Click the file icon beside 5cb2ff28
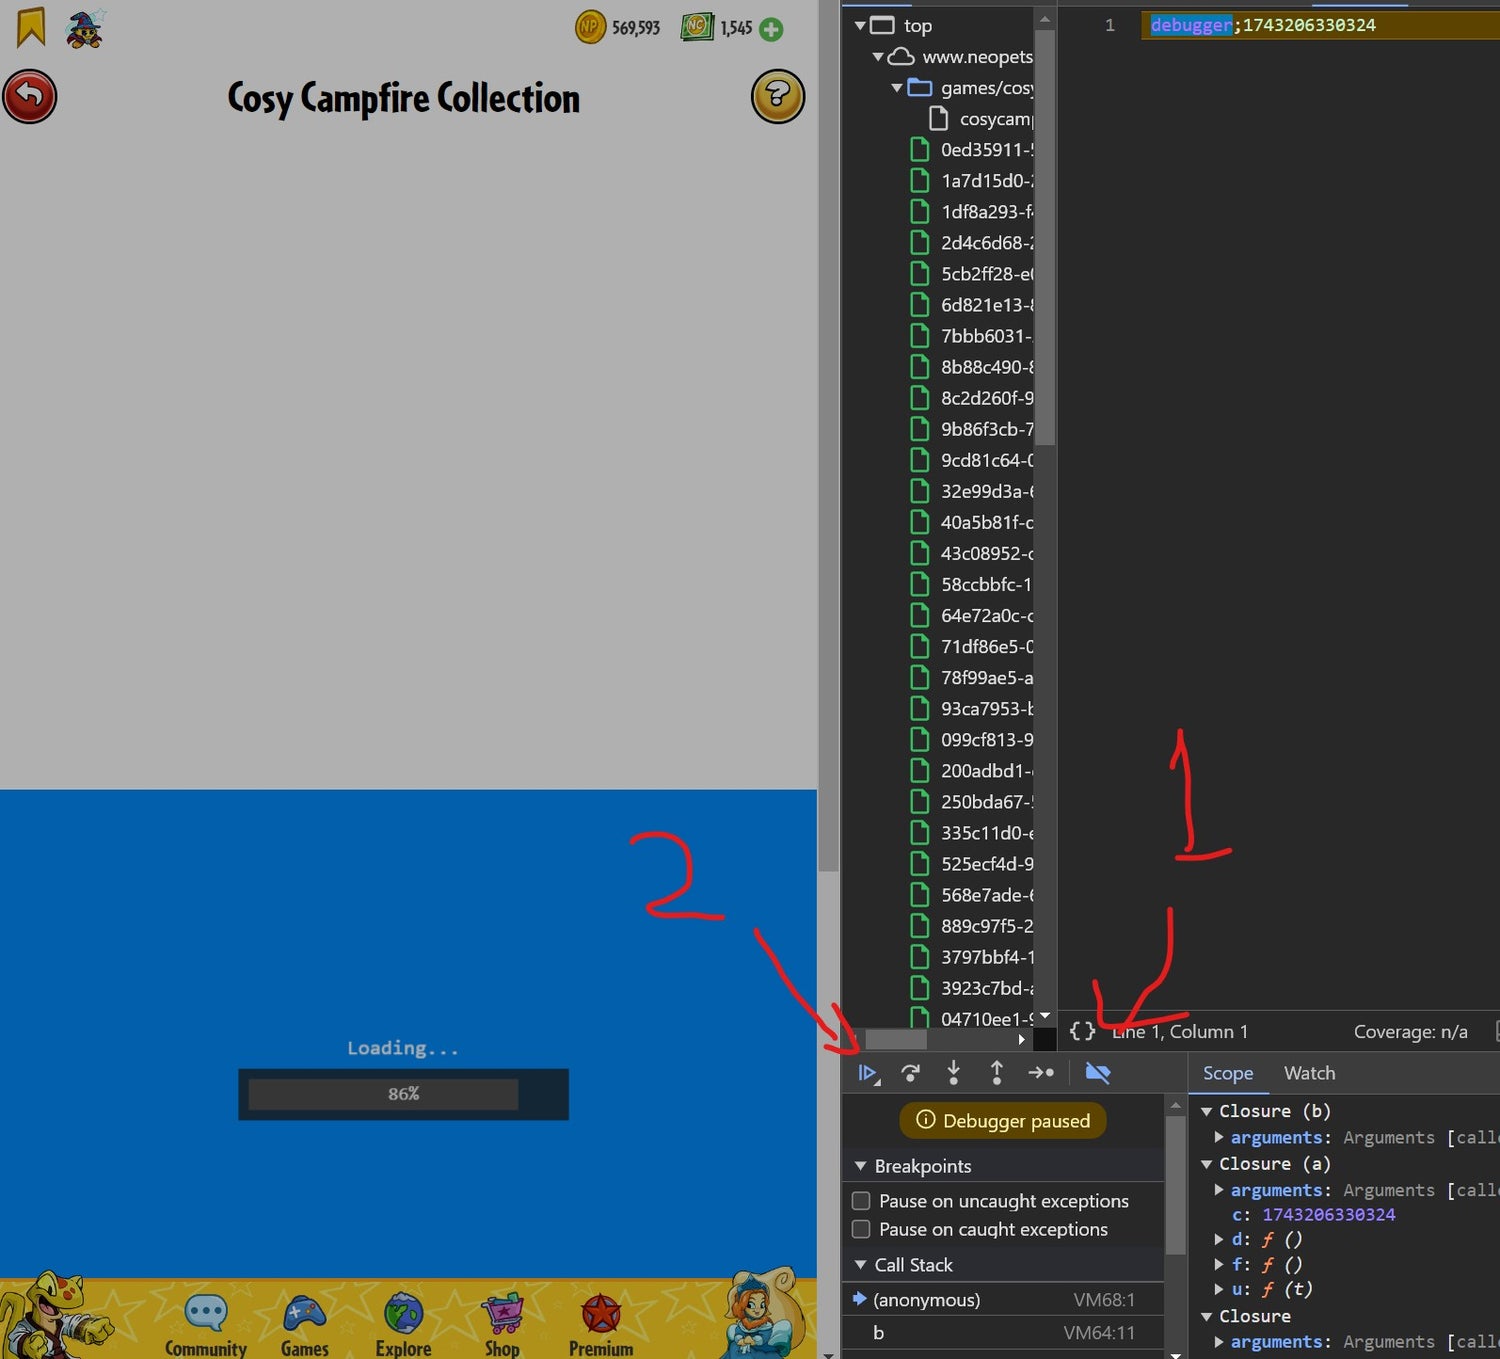Image resolution: width=1500 pixels, height=1359 pixels. coord(920,274)
